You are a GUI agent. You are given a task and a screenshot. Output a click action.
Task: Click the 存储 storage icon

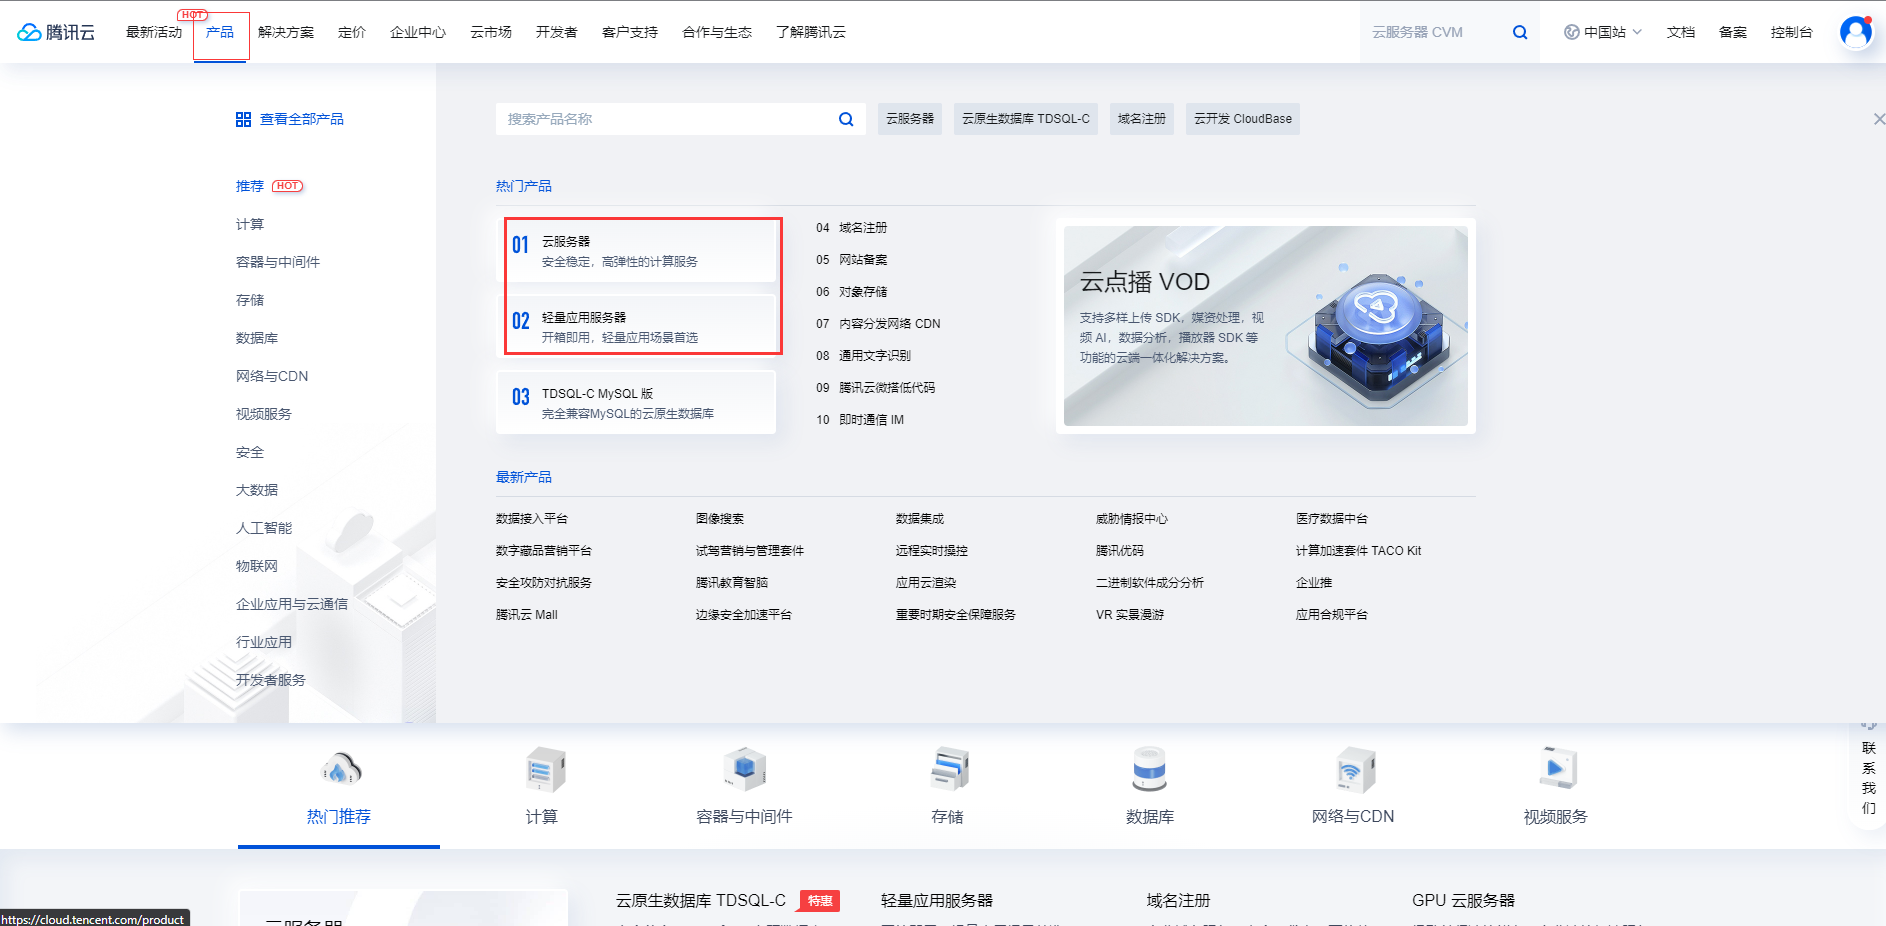pyautogui.click(x=948, y=770)
